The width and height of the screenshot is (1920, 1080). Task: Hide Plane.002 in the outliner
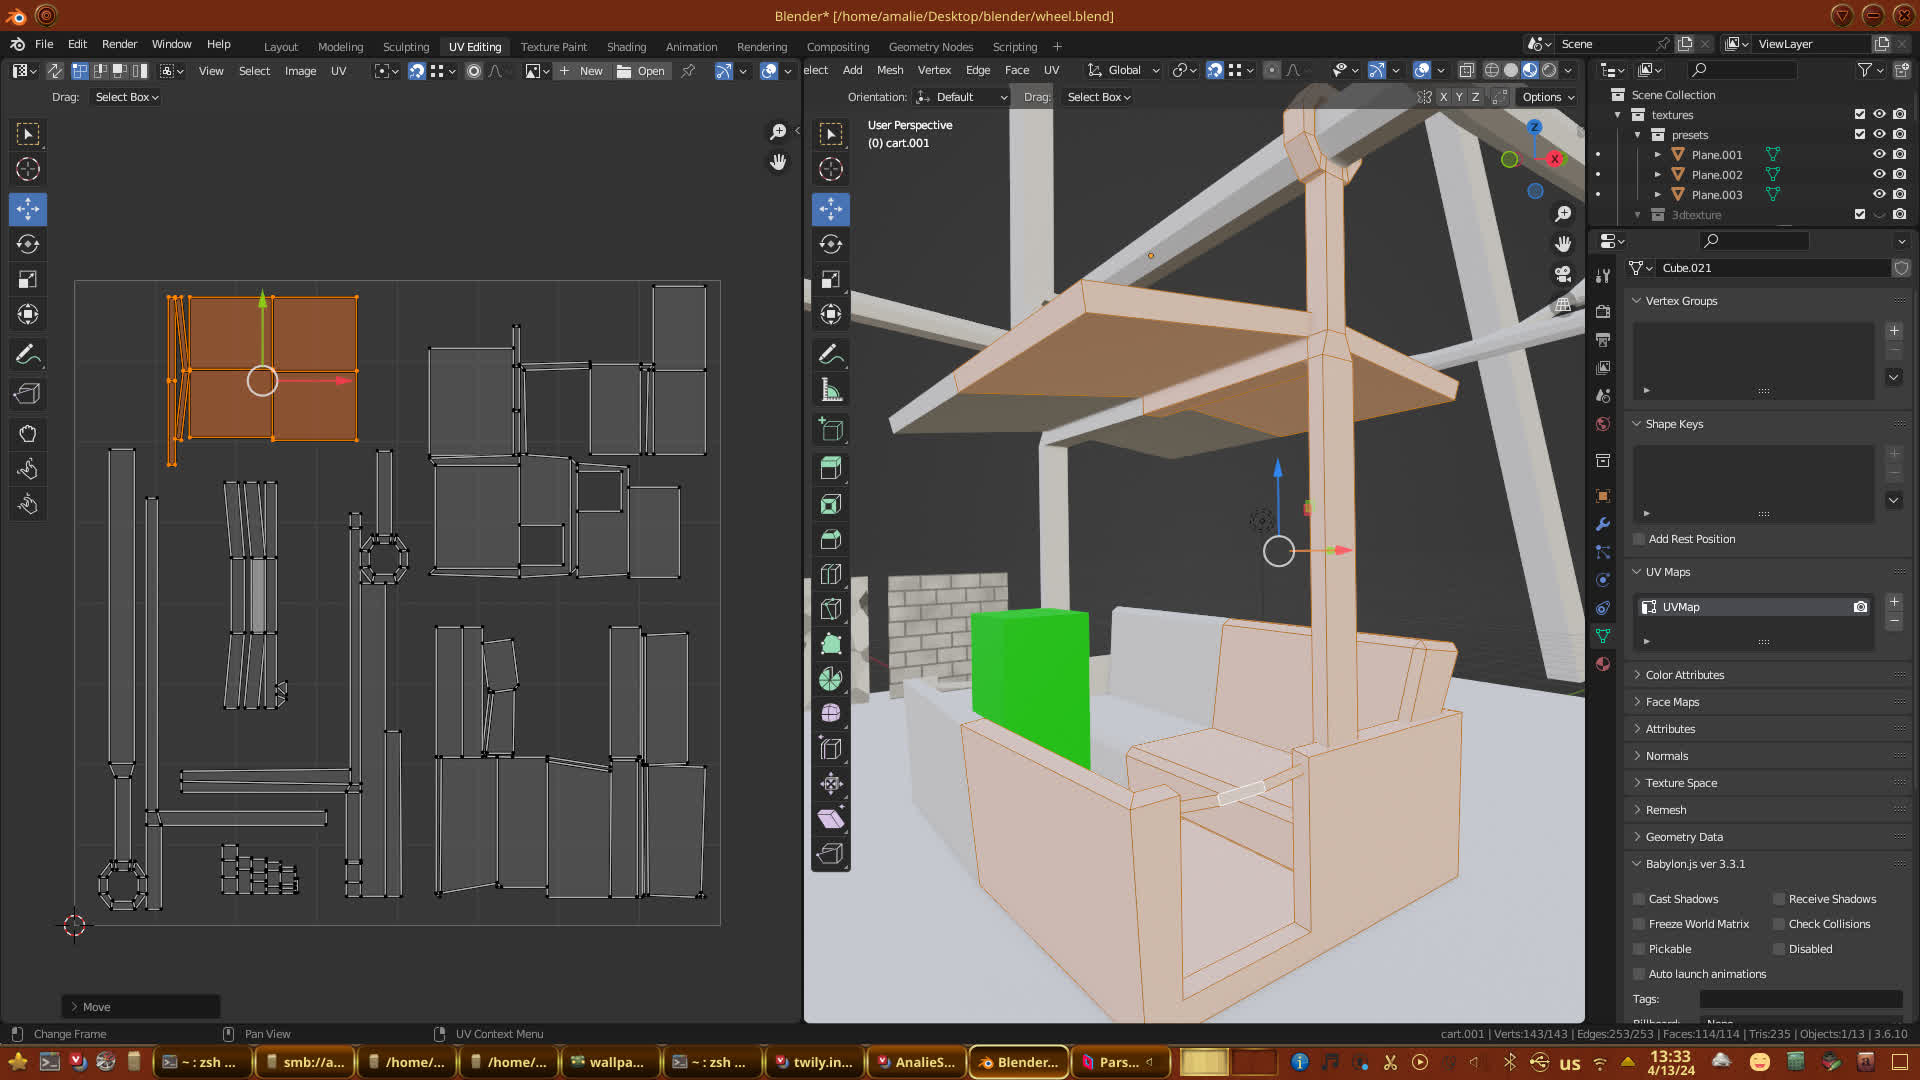click(x=1879, y=174)
